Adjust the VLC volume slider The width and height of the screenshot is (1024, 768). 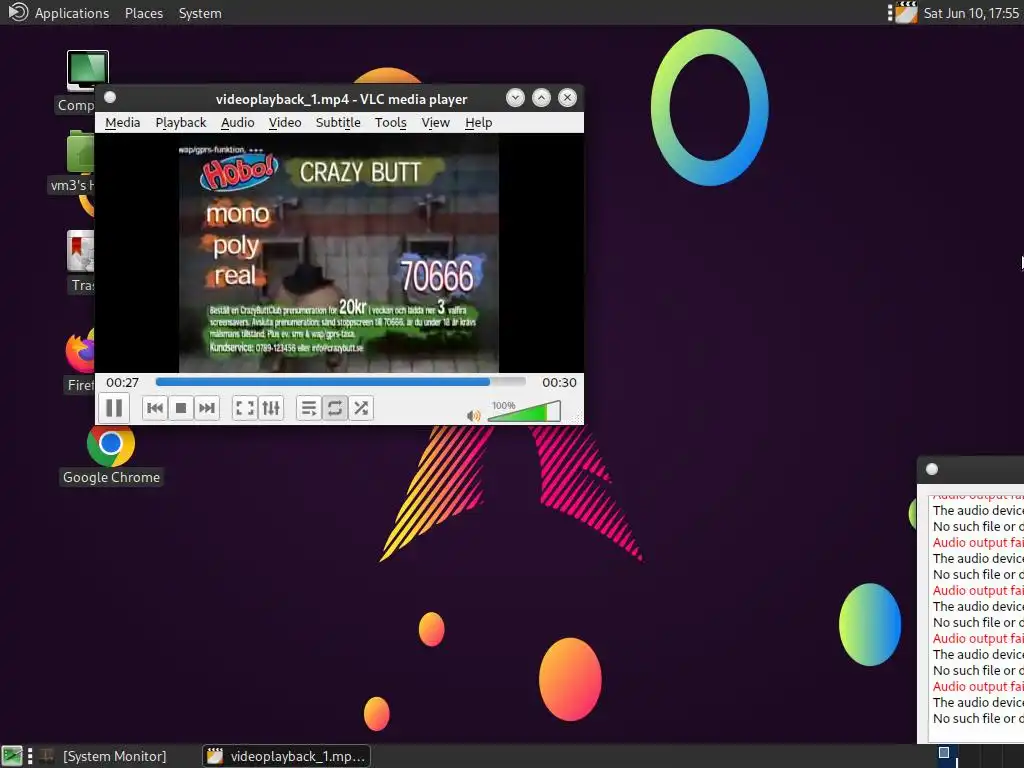[524, 412]
